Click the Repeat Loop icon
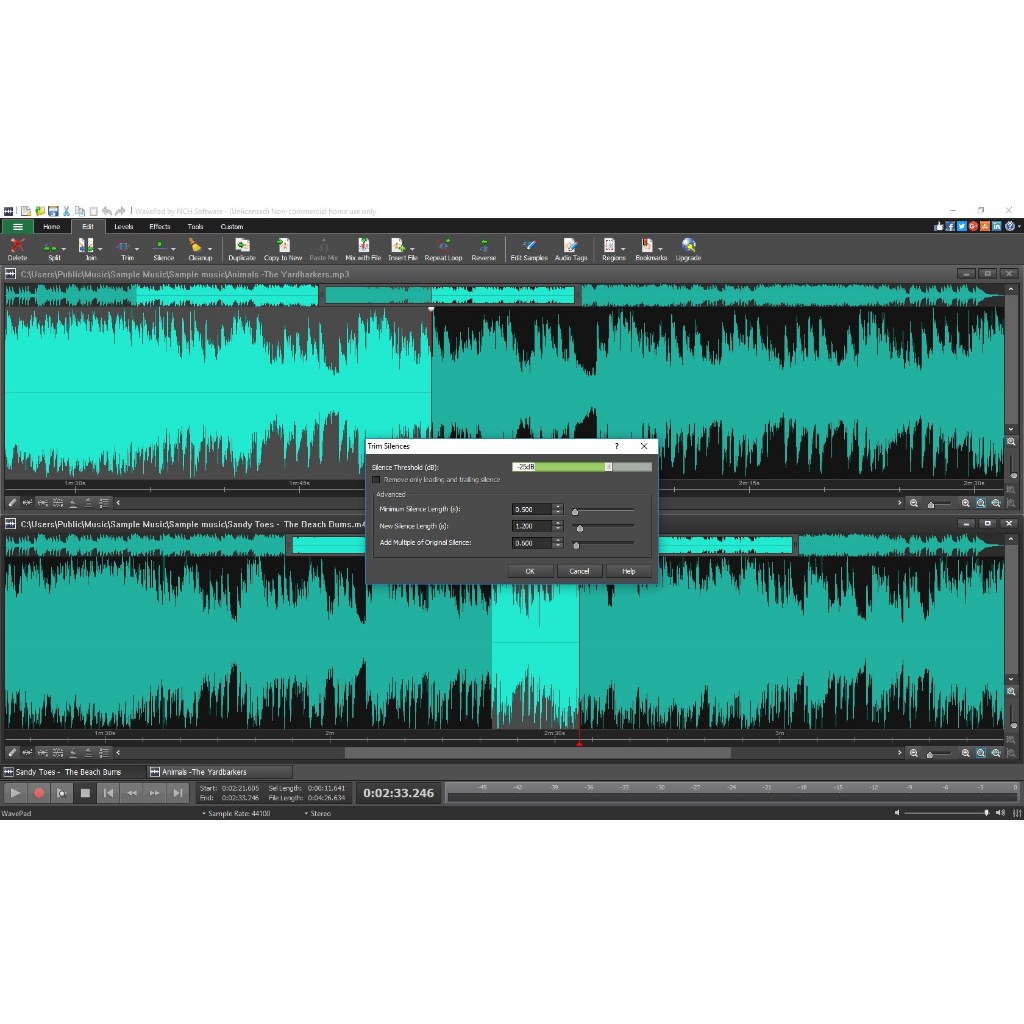1024x1024 pixels. pos(443,249)
